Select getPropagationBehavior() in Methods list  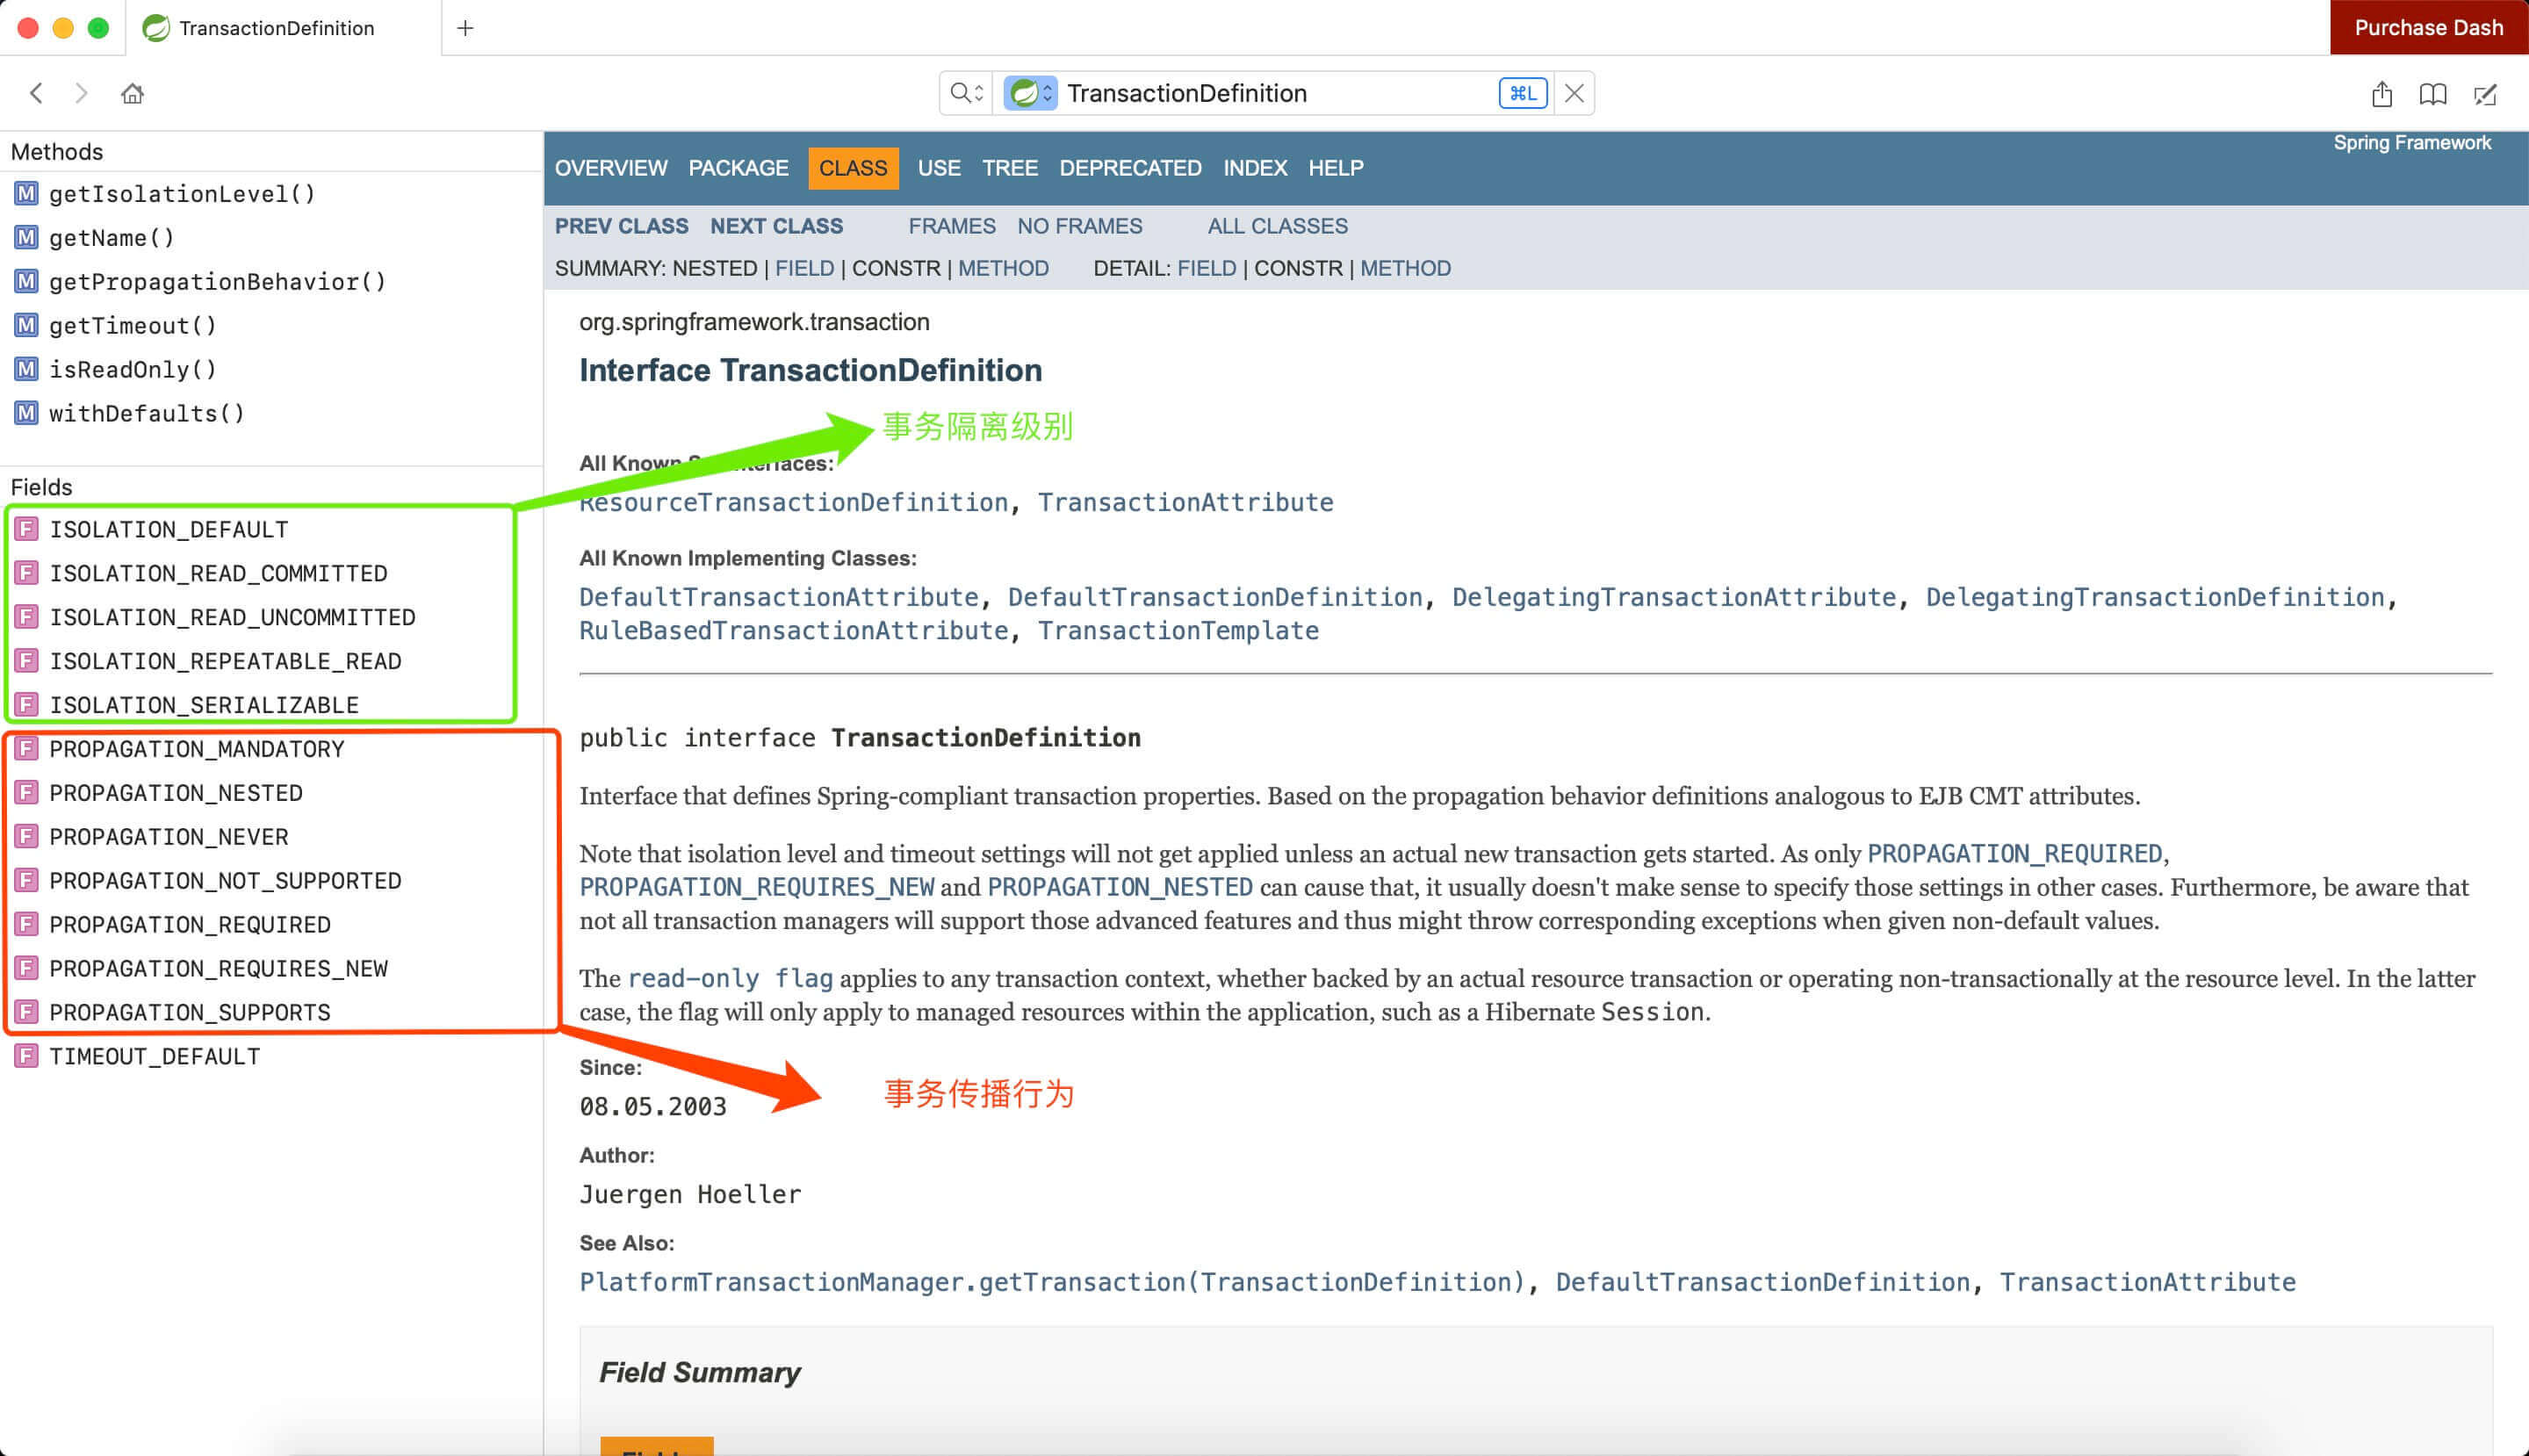click(217, 281)
